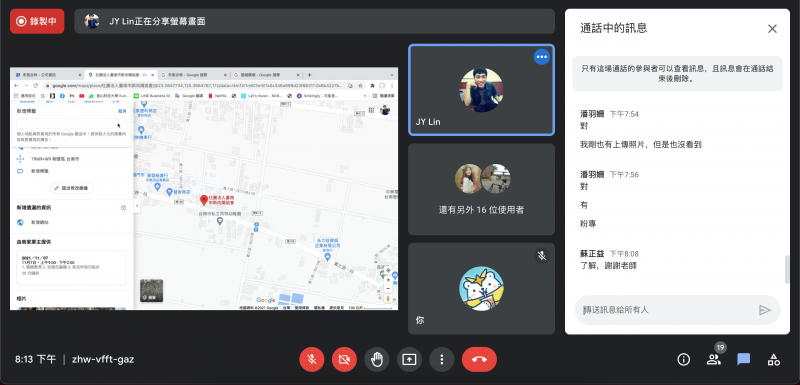
Task: Turn on the camera
Action: pyautogui.click(x=344, y=360)
